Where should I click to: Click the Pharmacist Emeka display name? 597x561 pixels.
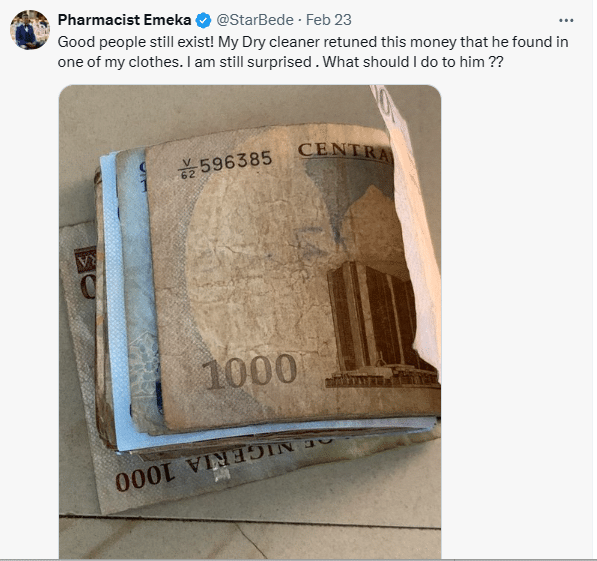(x=125, y=20)
